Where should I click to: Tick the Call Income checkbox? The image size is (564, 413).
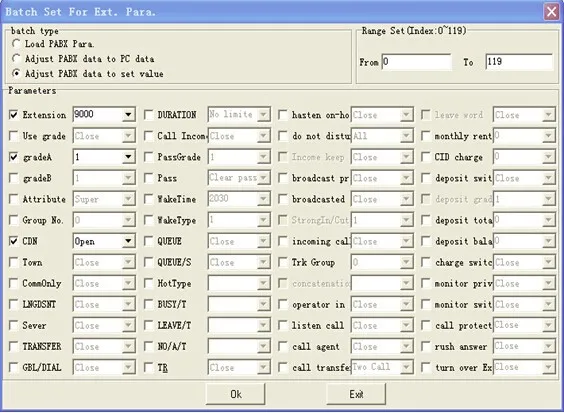(149, 136)
